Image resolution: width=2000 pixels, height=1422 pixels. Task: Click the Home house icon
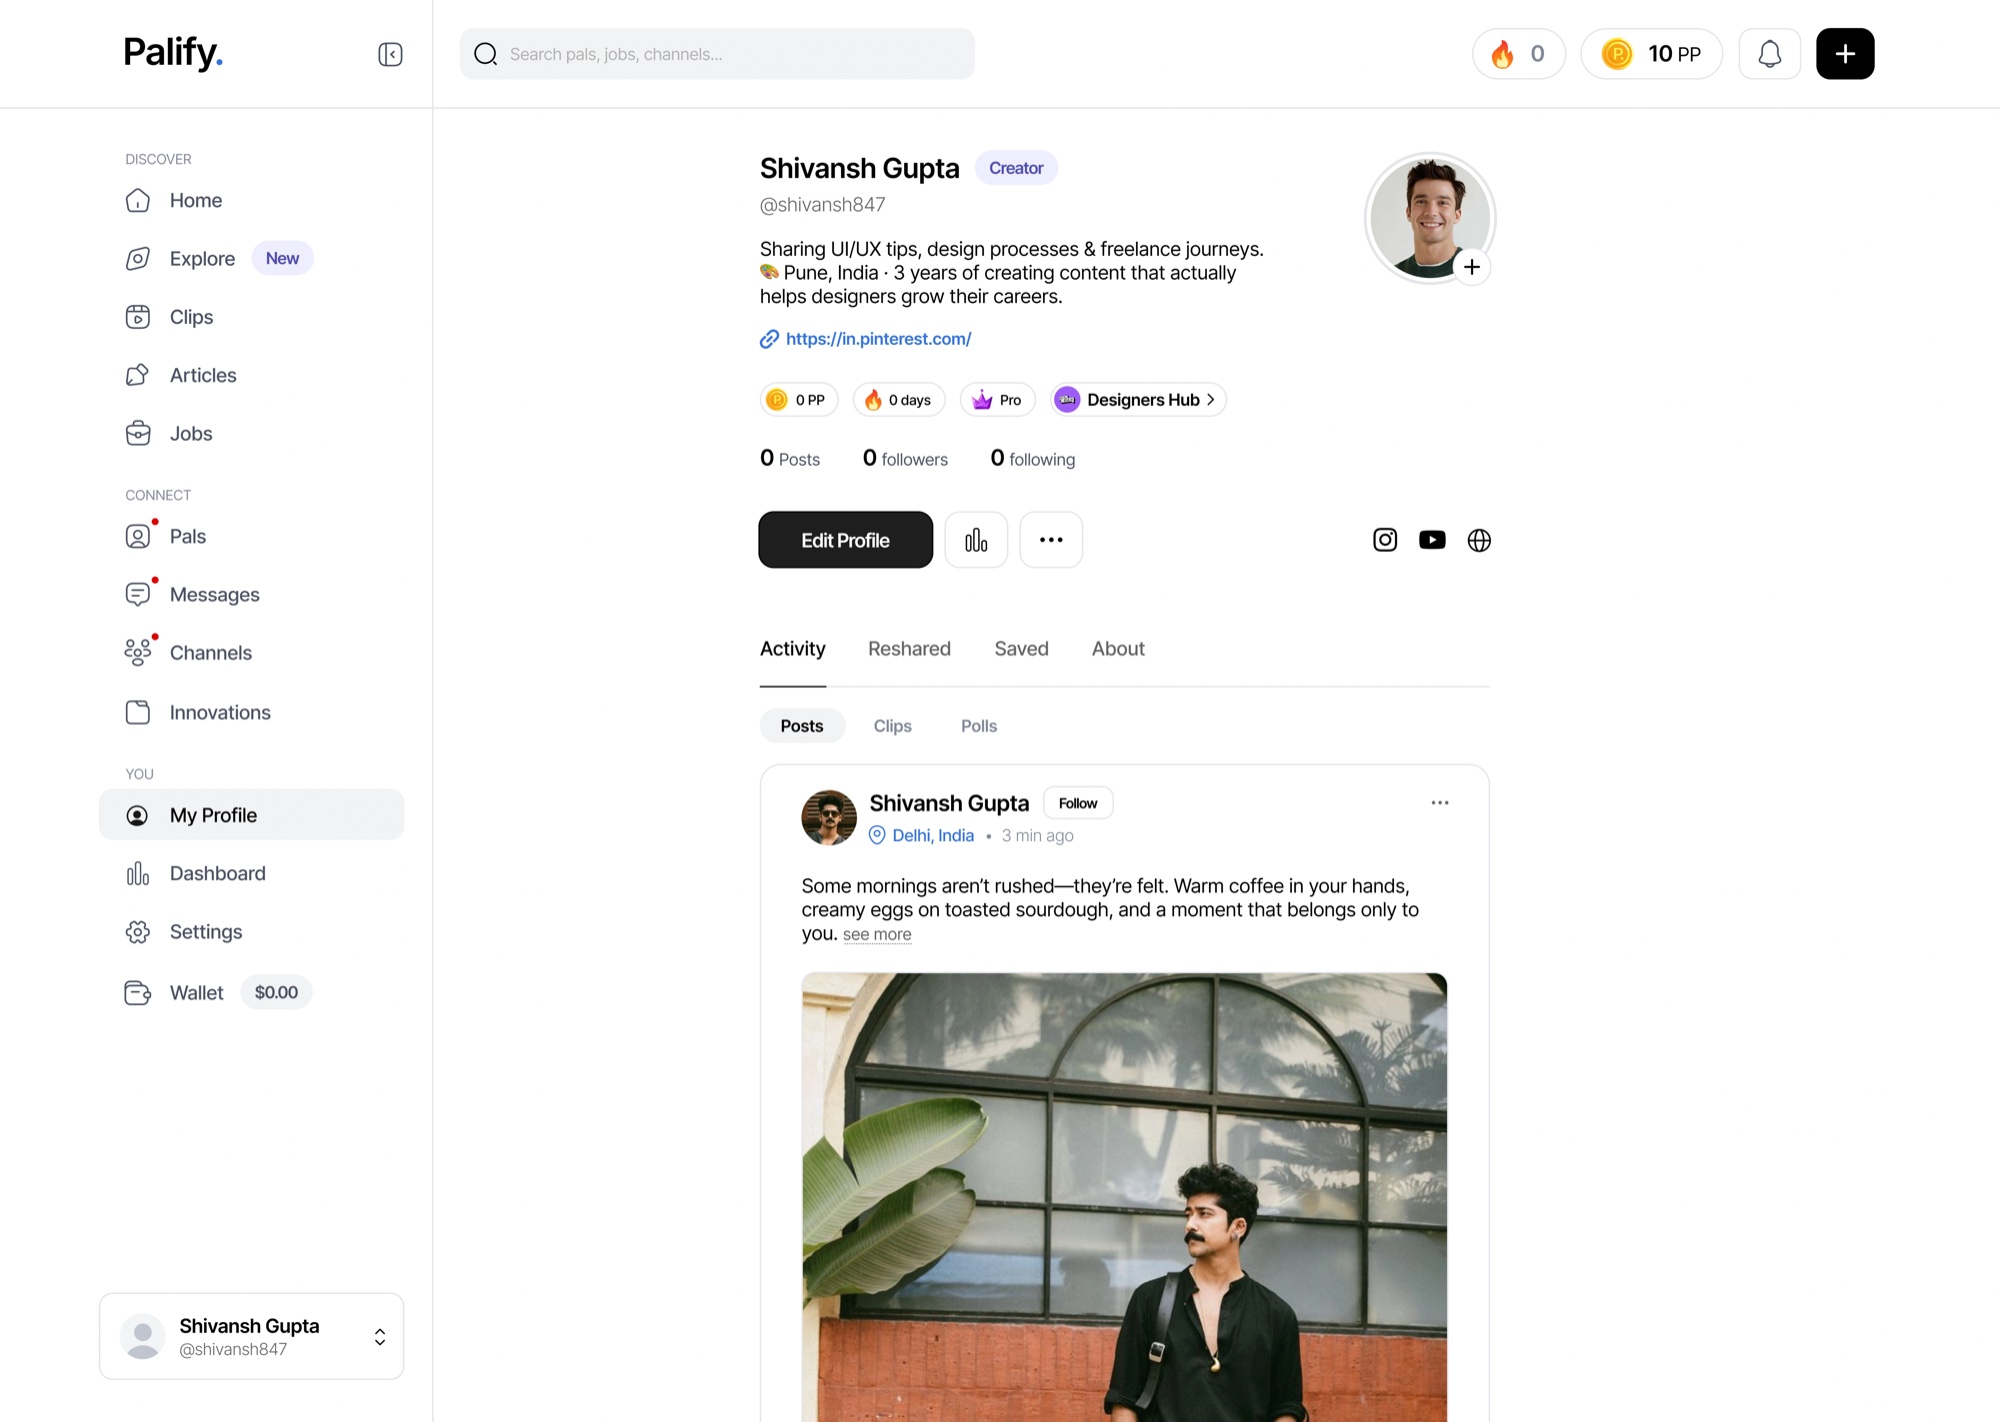[x=138, y=200]
